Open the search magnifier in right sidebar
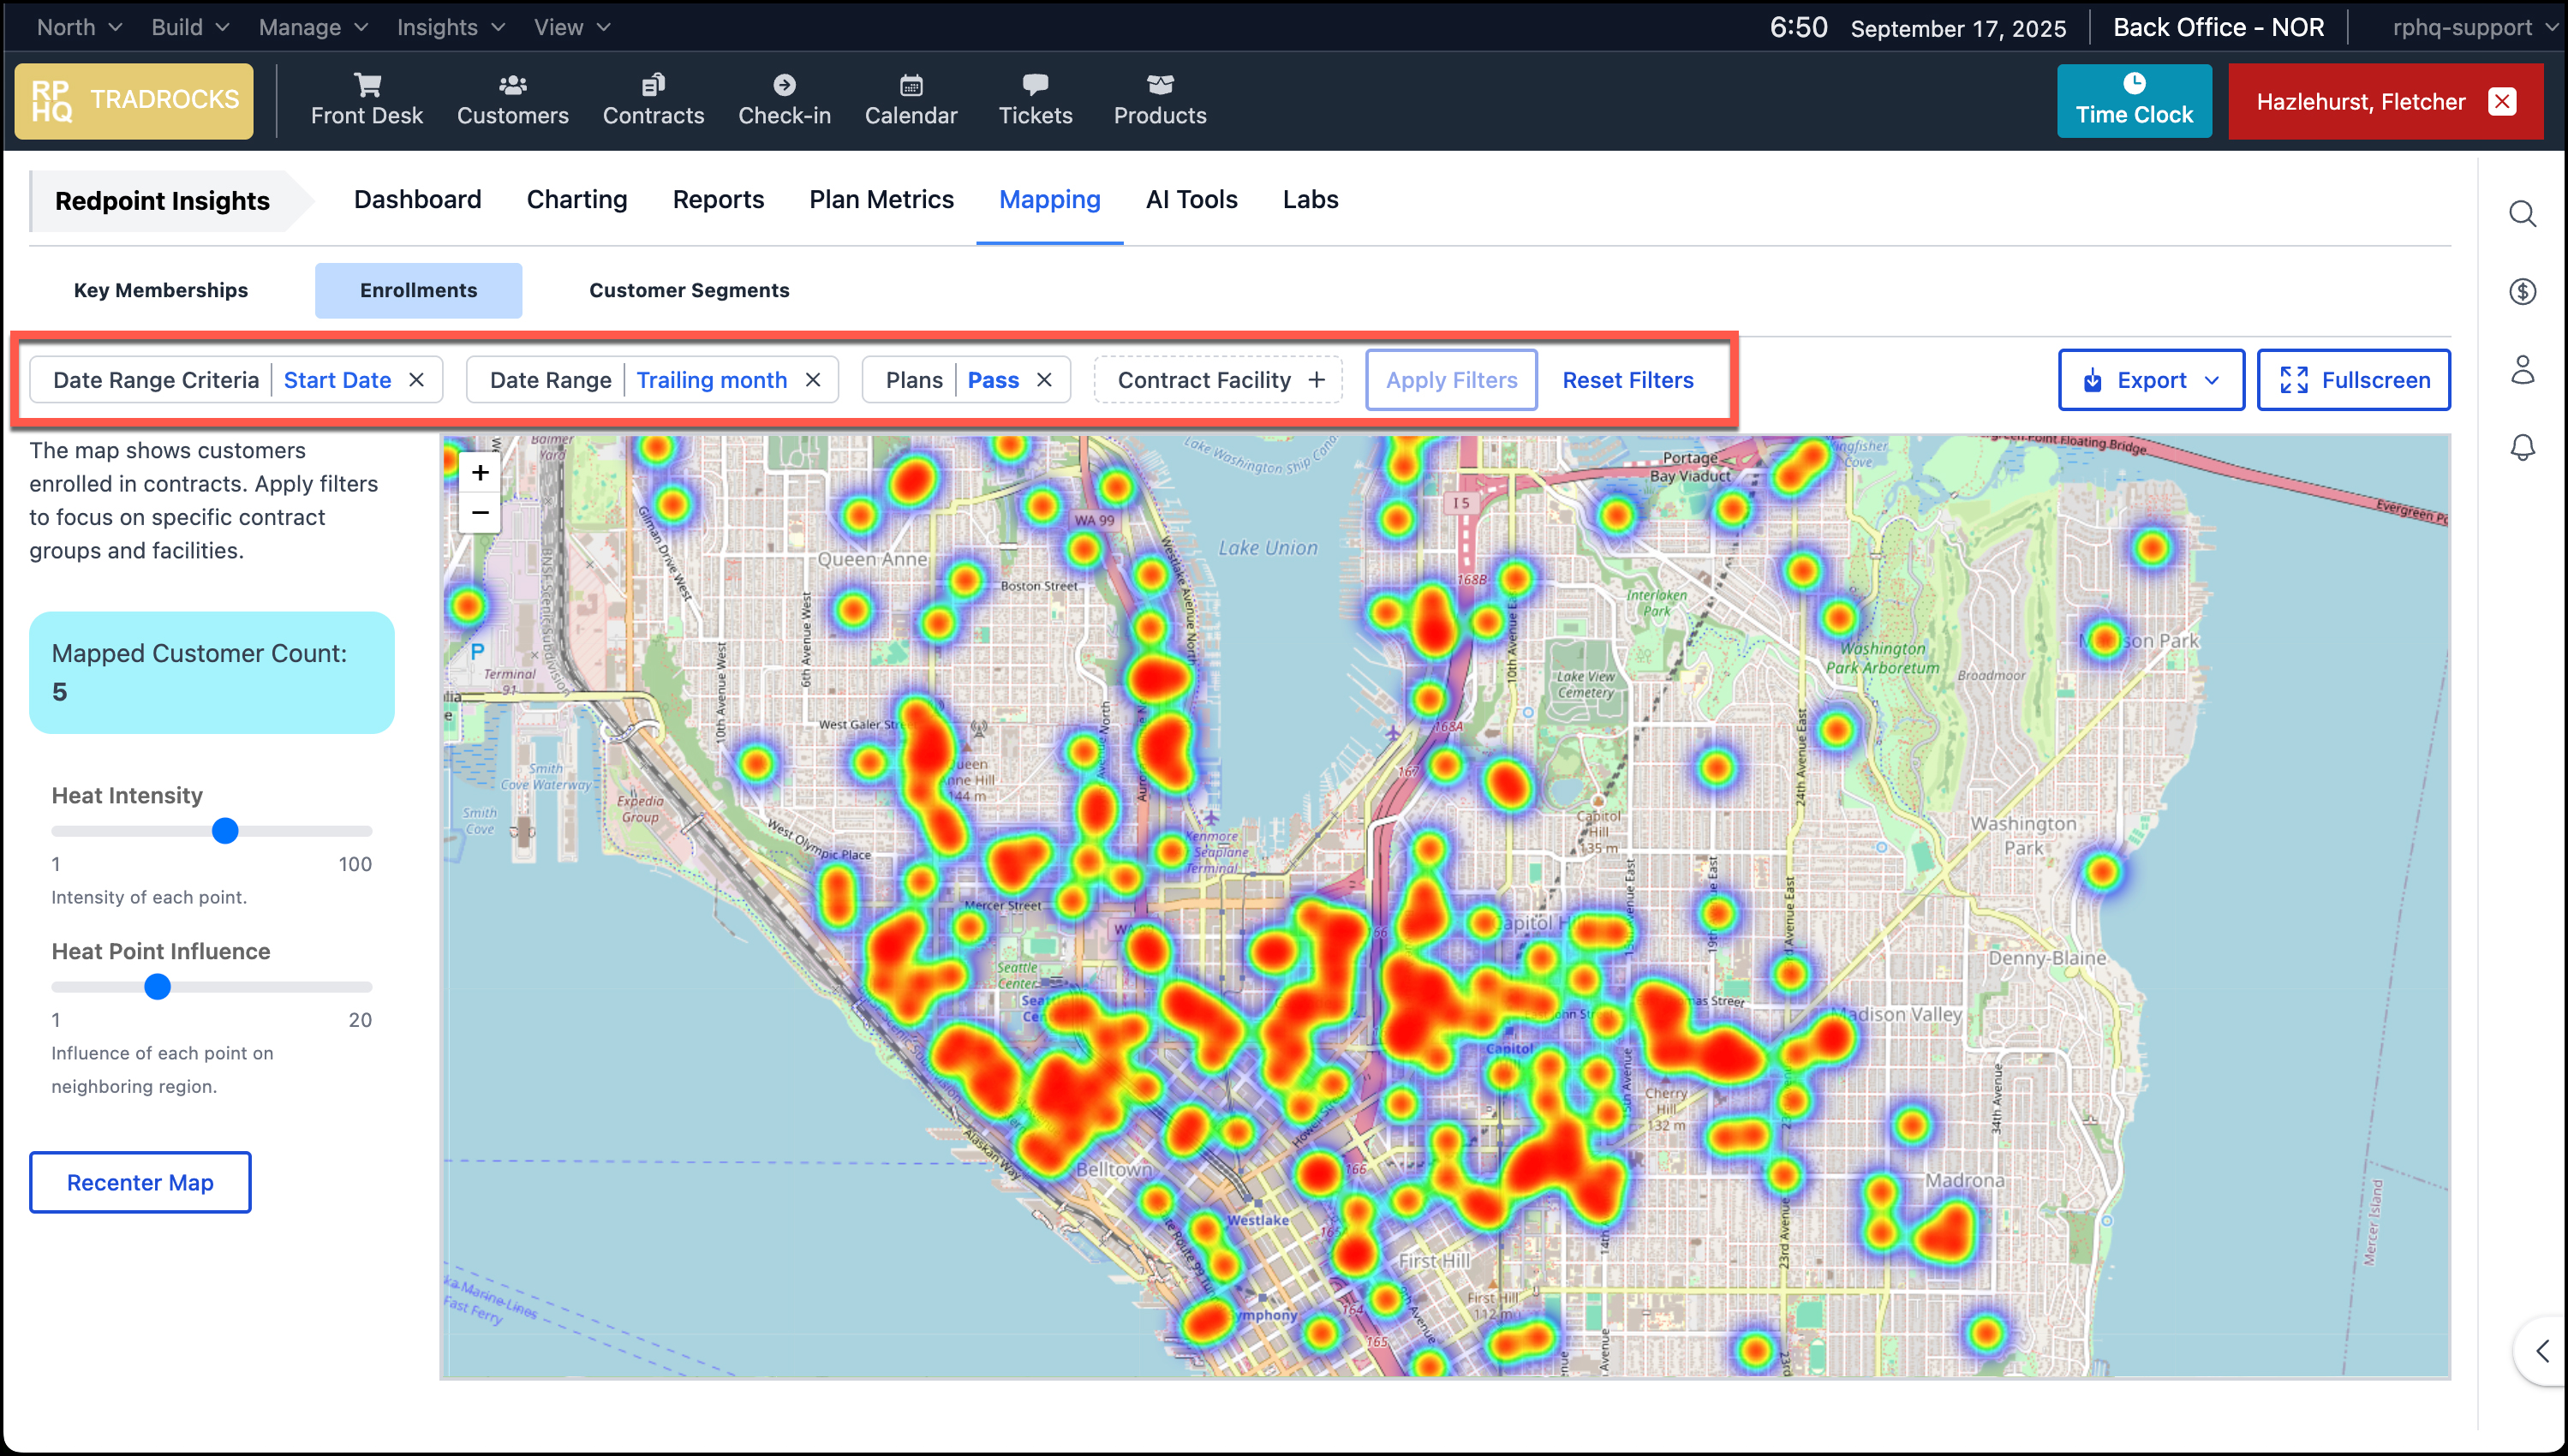The height and width of the screenshot is (1456, 2568). click(x=2522, y=214)
